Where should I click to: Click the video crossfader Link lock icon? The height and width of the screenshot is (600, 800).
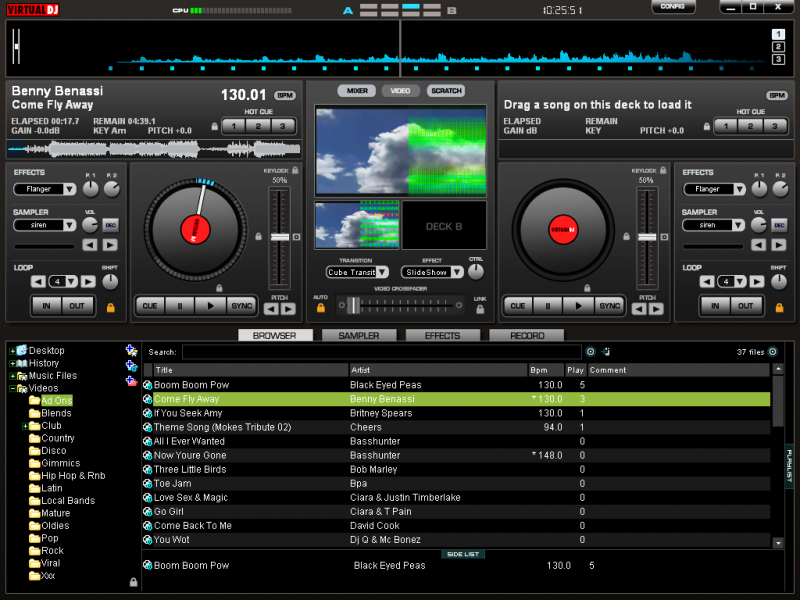click(480, 309)
